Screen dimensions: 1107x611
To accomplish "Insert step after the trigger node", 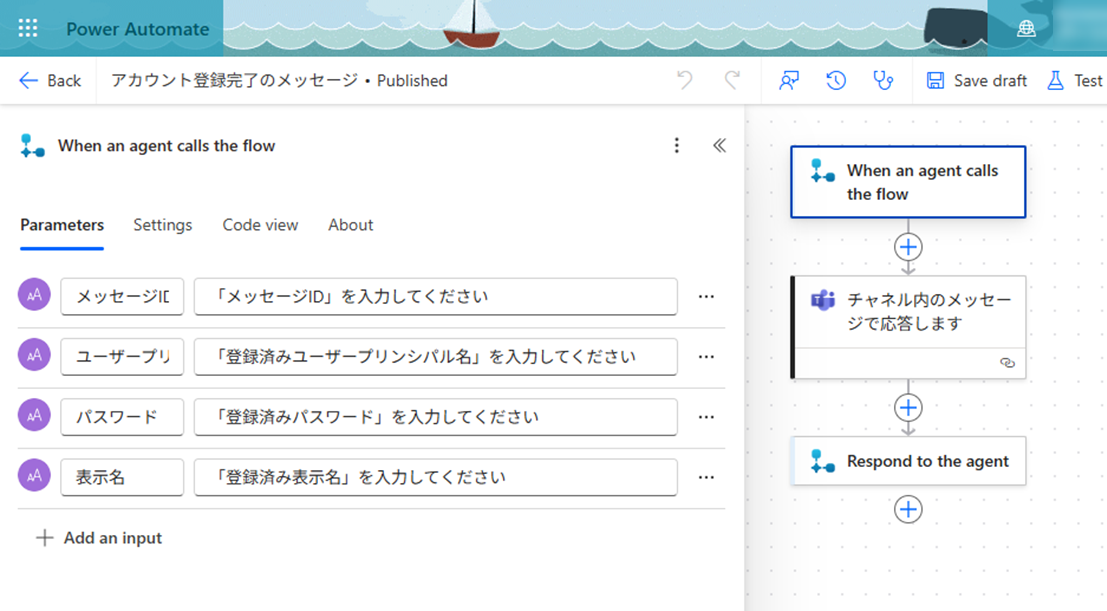I will click(908, 247).
